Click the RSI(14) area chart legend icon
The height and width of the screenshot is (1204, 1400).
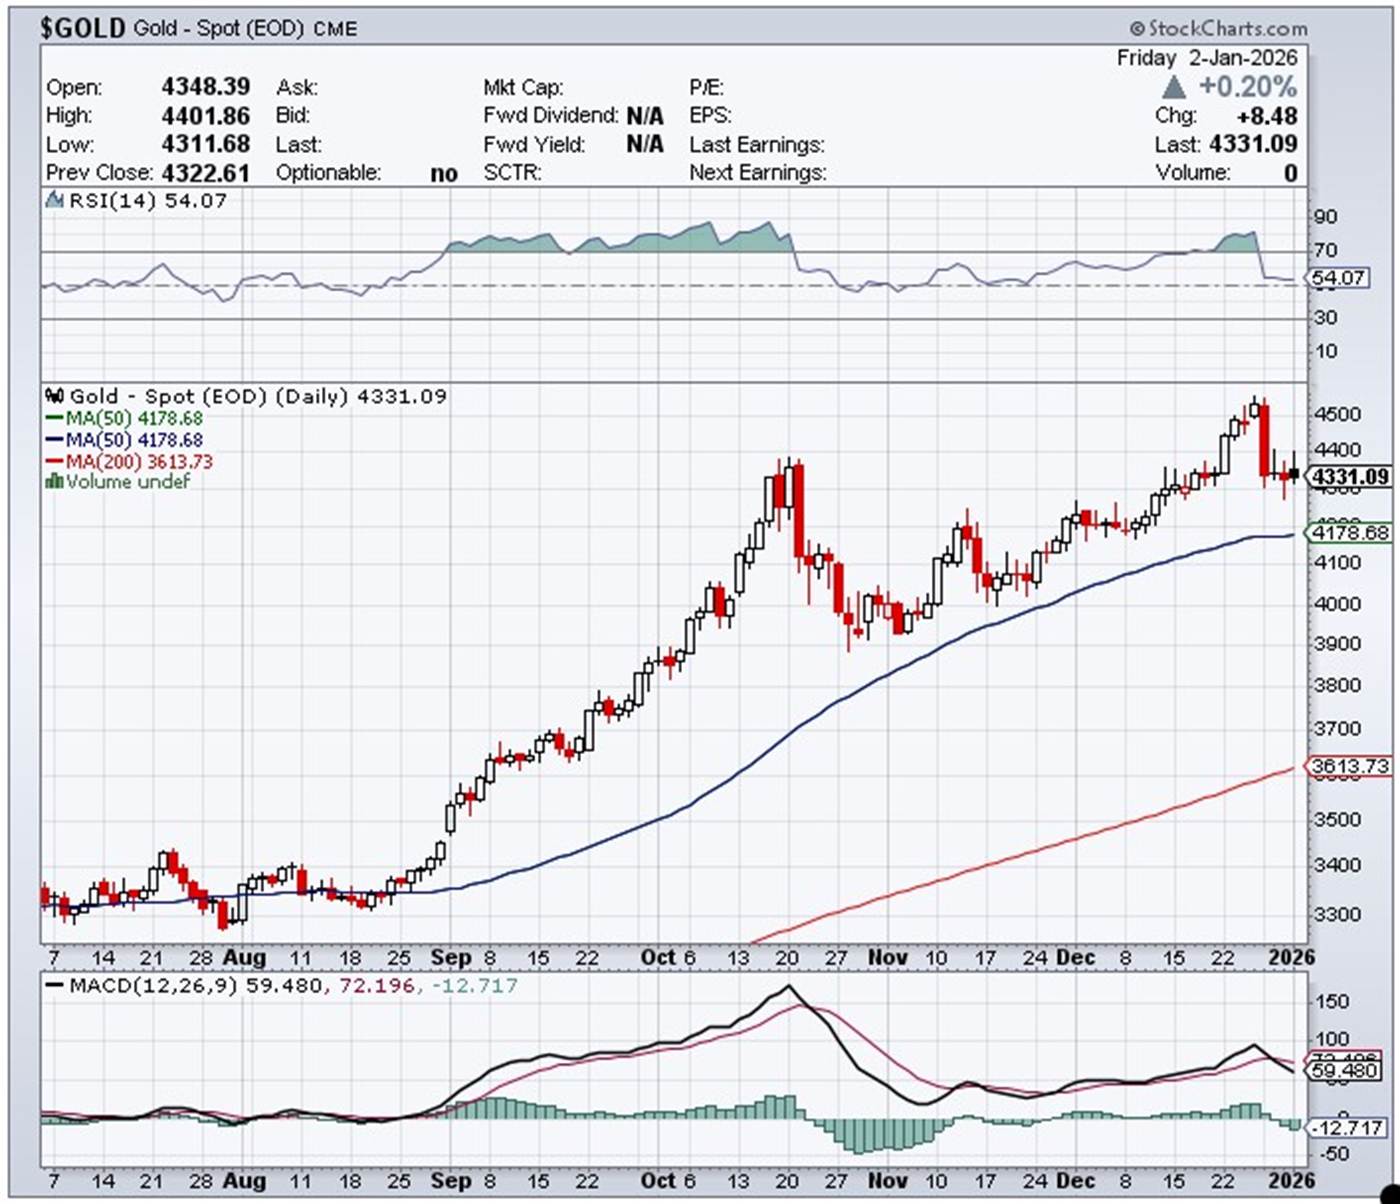[55, 201]
